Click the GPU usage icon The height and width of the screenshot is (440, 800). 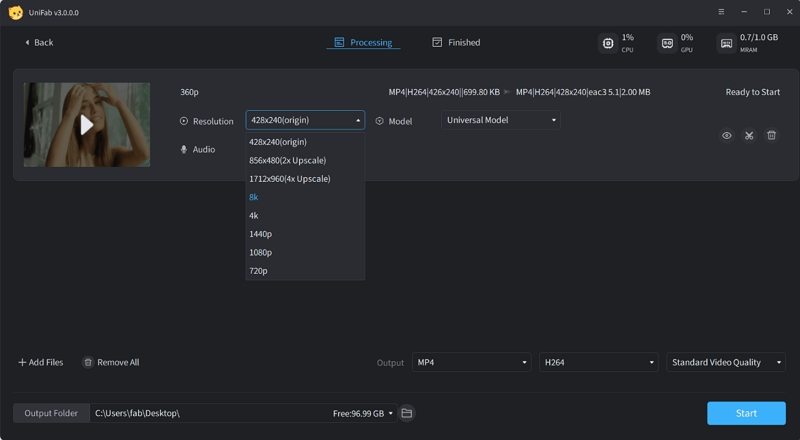667,43
